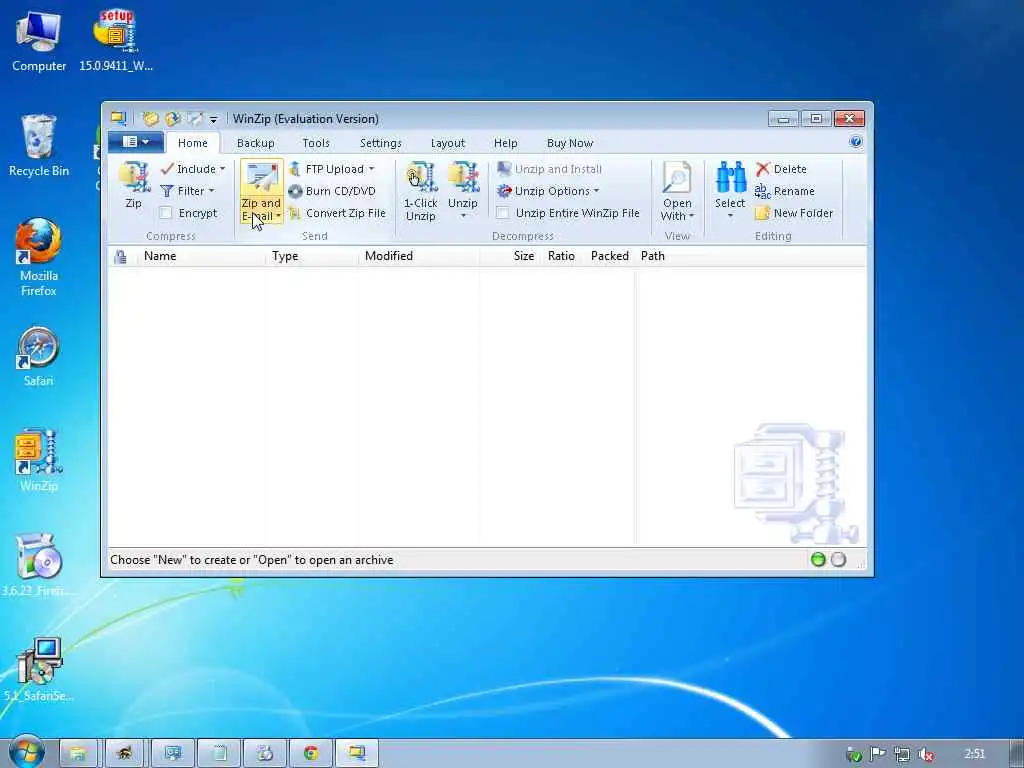Click the Unzip icon
Screen dimensions: 1024x768
click(x=463, y=178)
